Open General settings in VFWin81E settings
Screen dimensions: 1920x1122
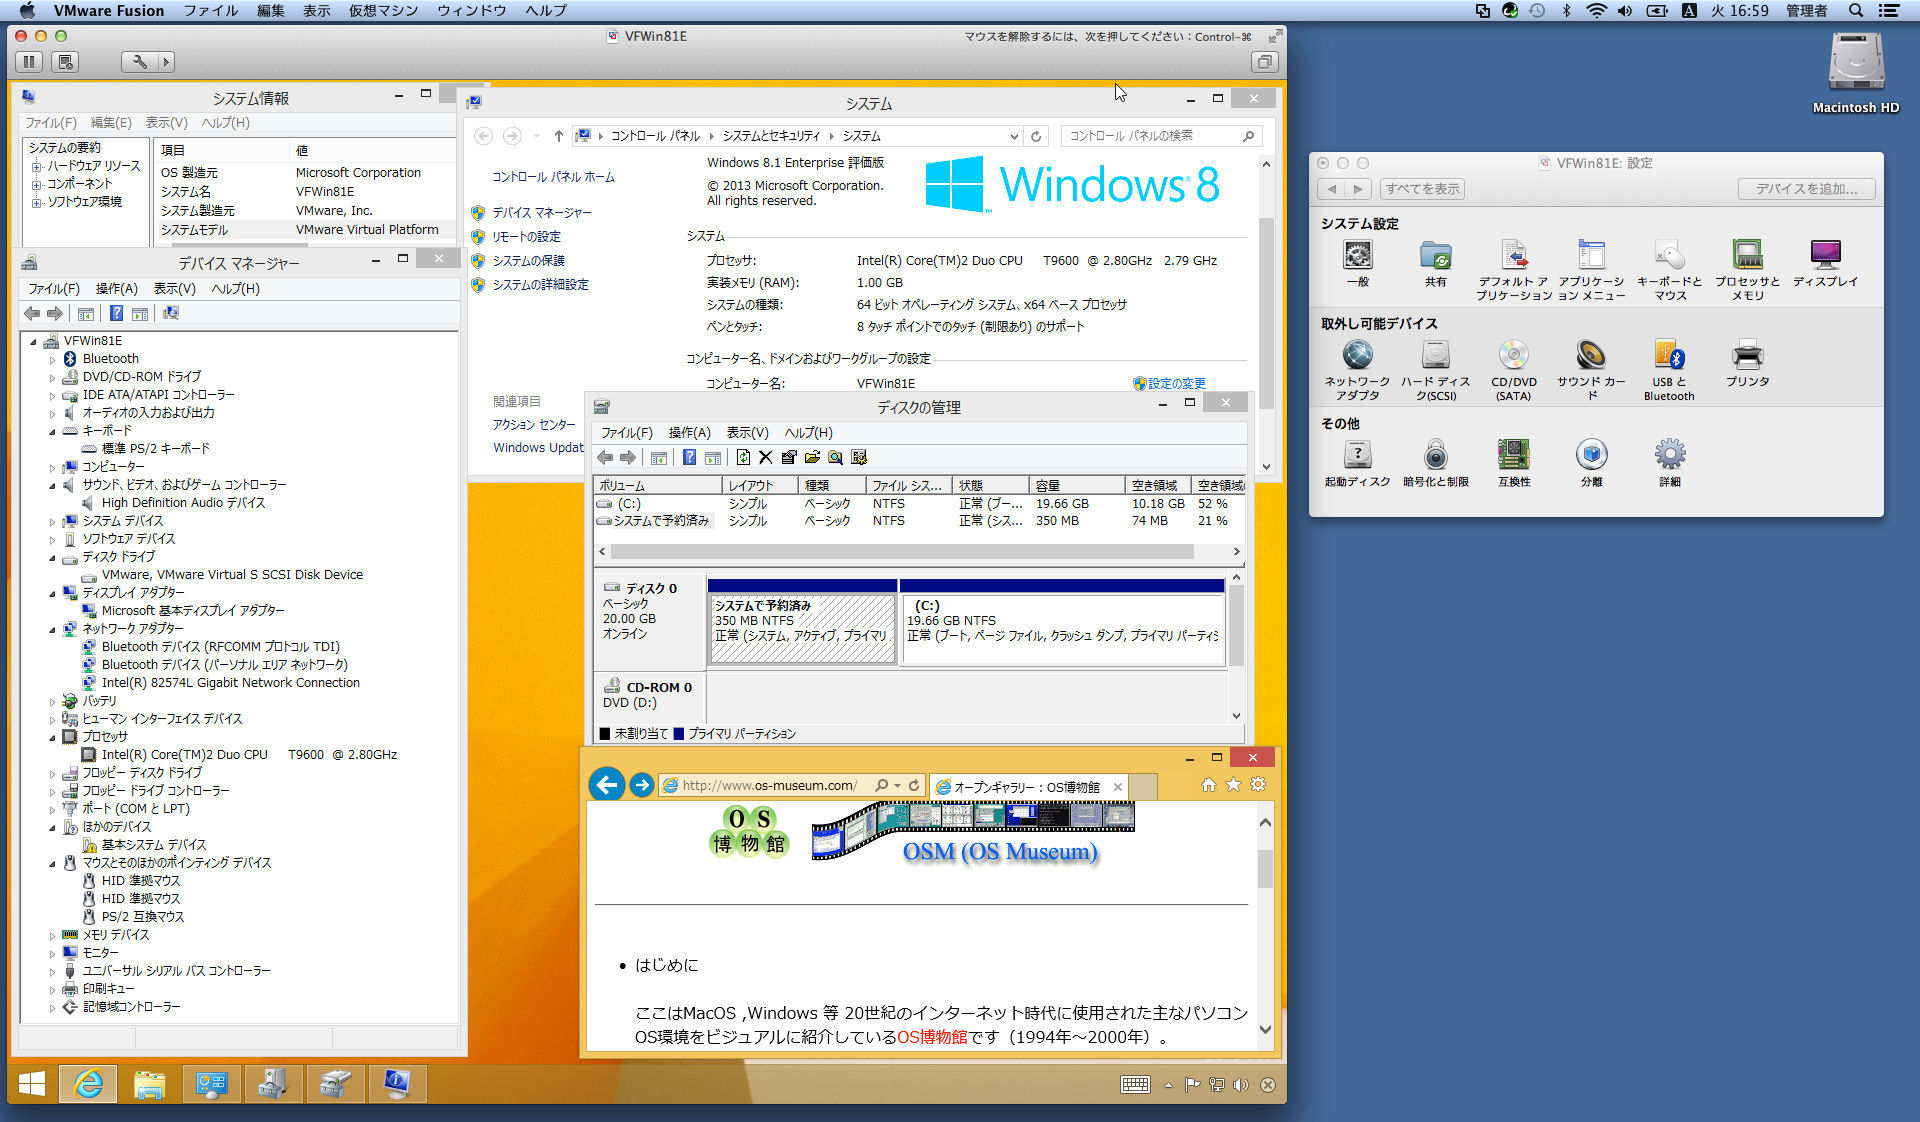(1357, 255)
